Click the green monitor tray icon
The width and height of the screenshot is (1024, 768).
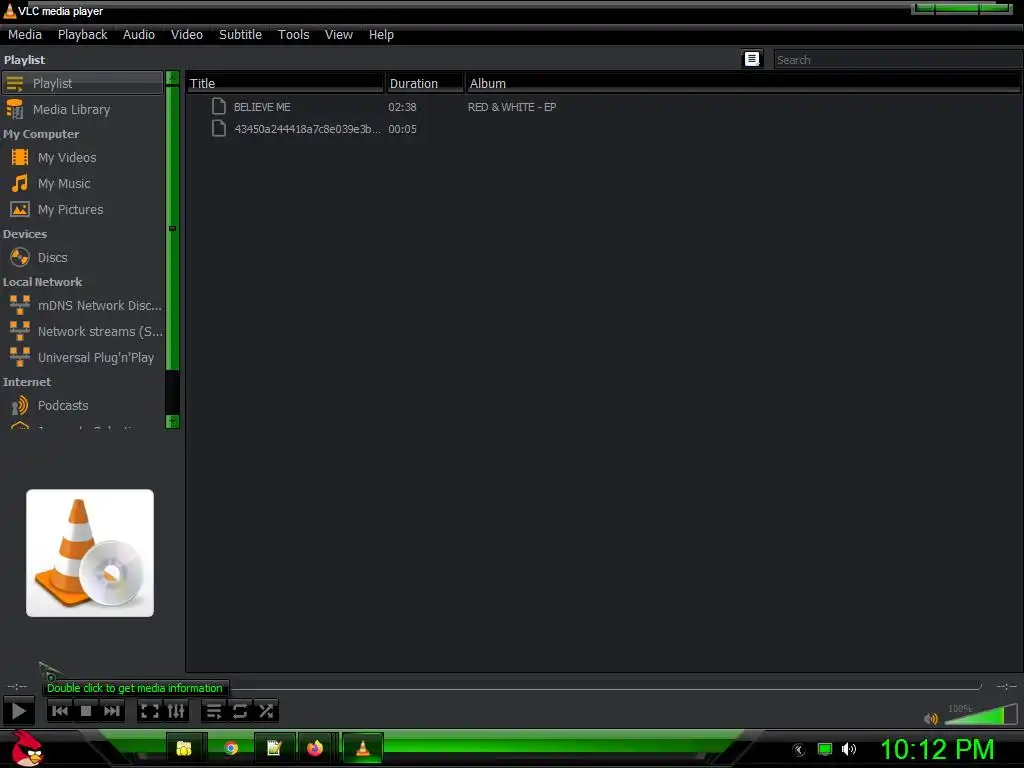coord(825,749)
